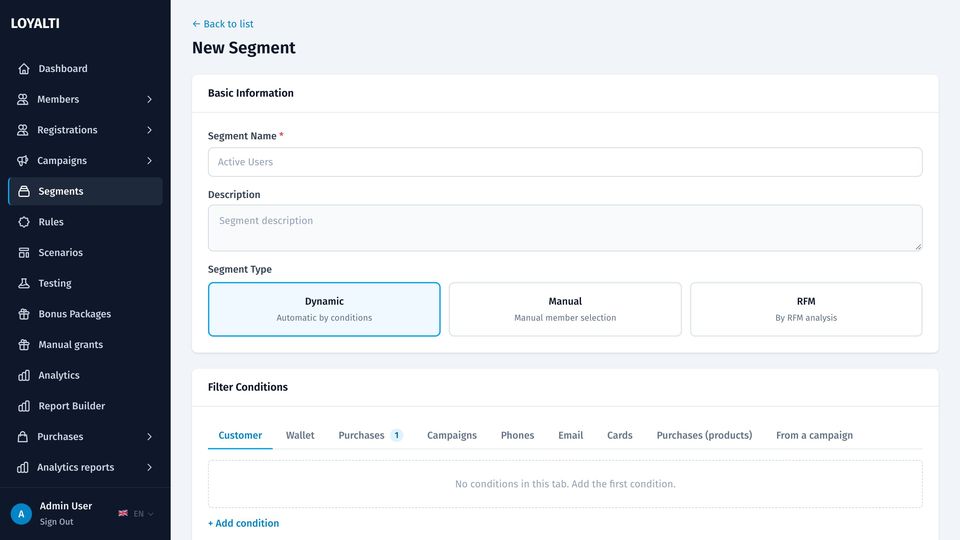Focus the Description textarea
The image size is (960, 540).
click(x=565, y=228)
